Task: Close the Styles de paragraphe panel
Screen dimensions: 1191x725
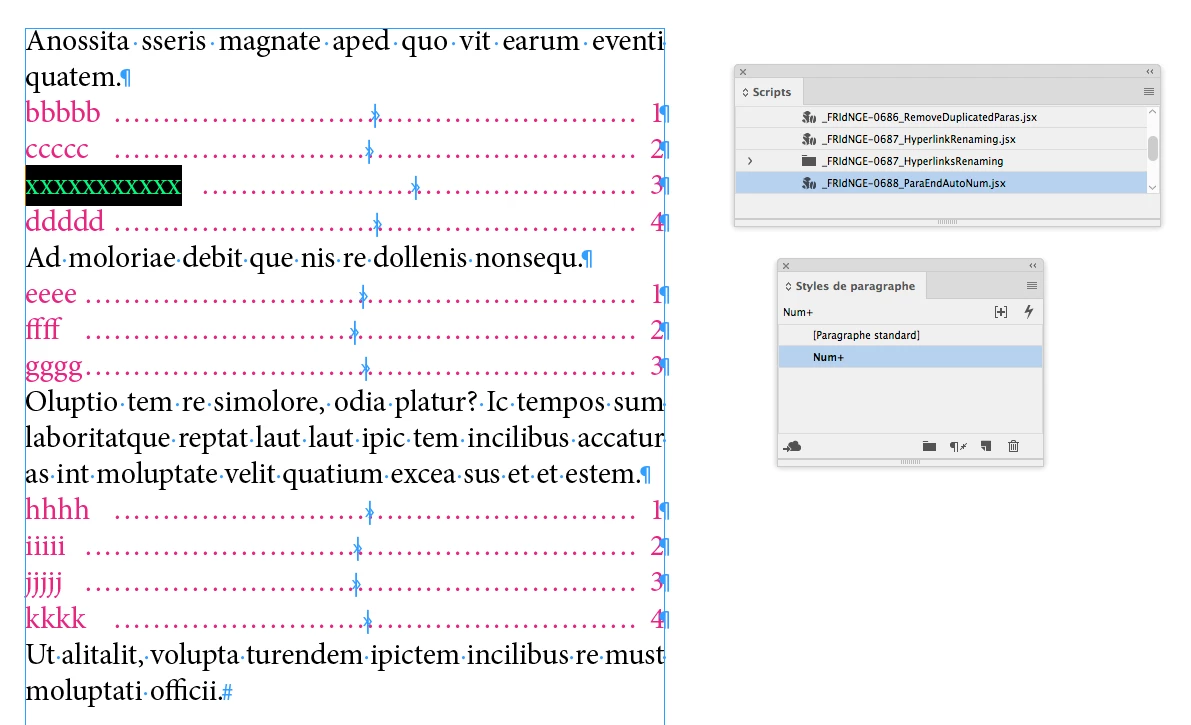Action: pyautogui.click(x=786, y=266)
